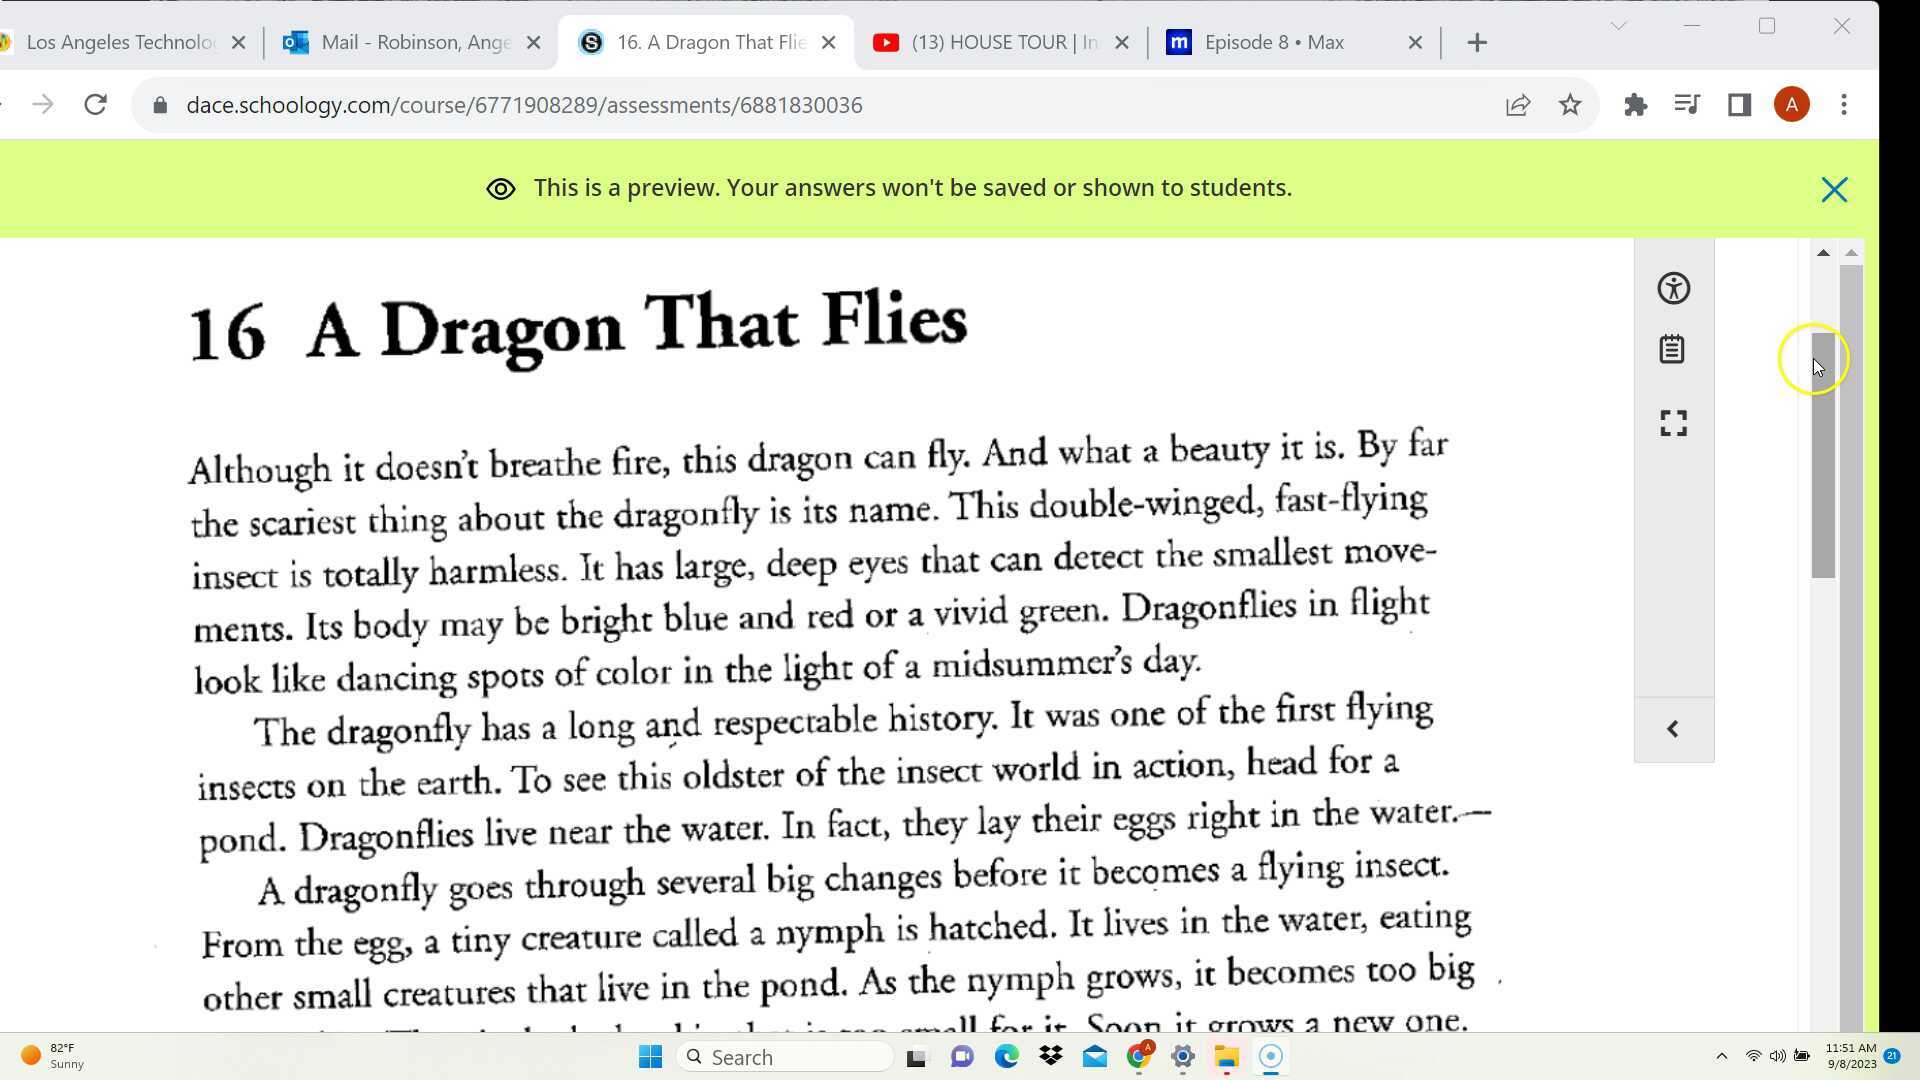
Task: Click inside the browser address bar
Action: click(x=700, y=104)
